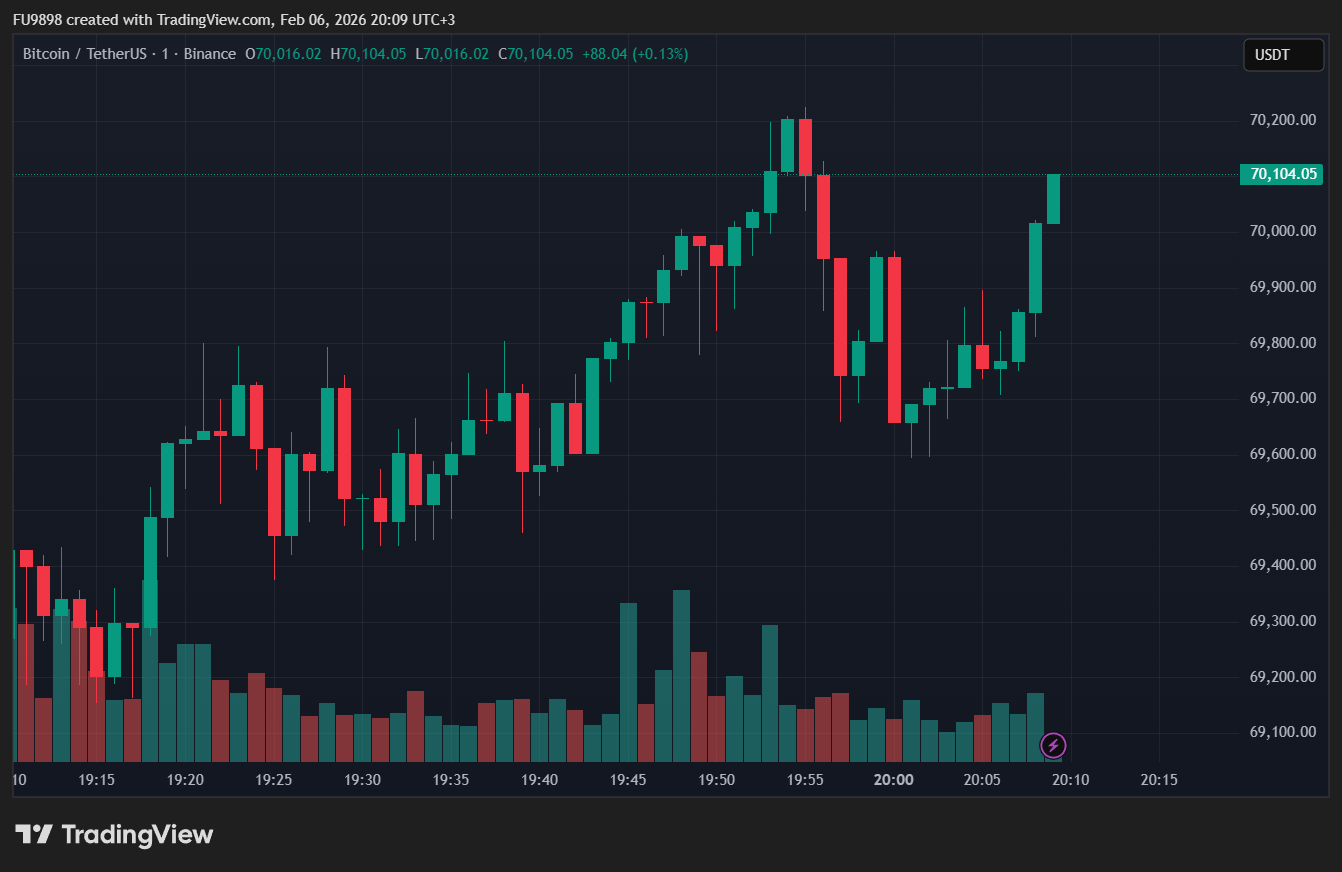
Task: Click the 19:15 time axis label
Action: tap(97, 780)
